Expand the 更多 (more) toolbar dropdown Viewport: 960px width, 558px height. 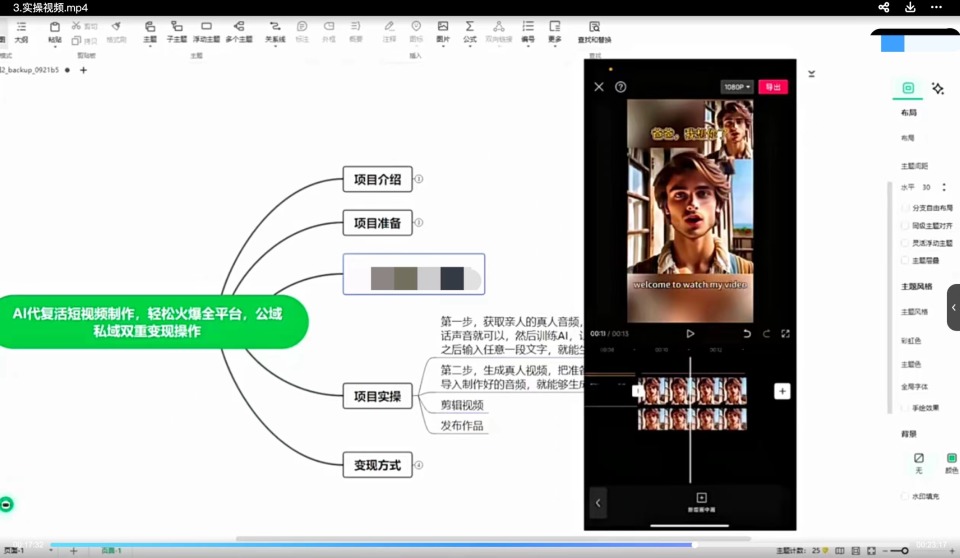[x=555, y=31]
